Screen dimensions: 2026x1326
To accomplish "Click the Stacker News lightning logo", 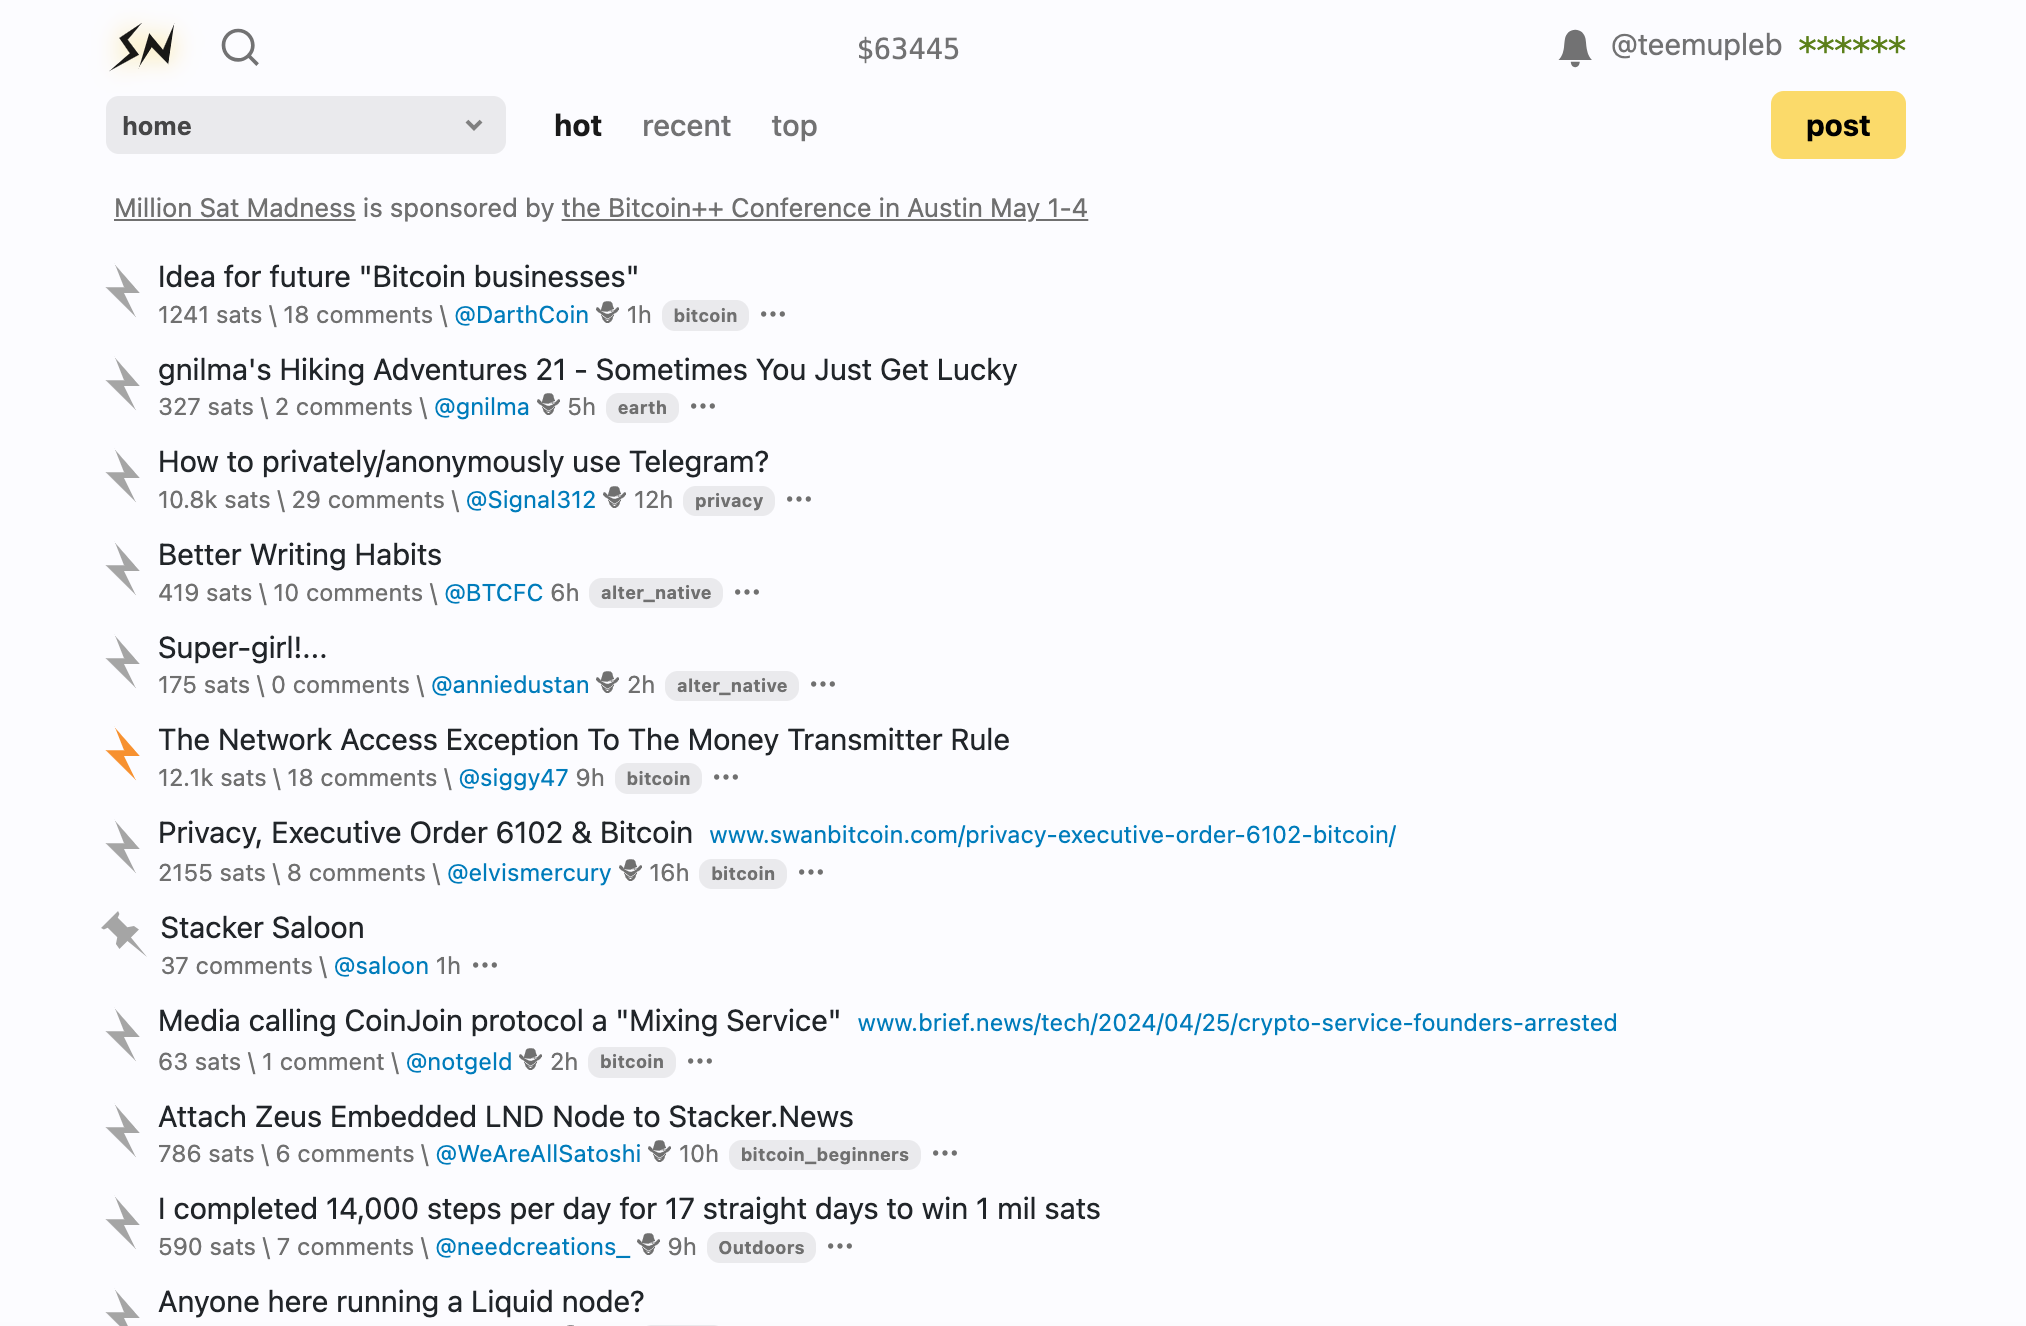I will 145,46.
